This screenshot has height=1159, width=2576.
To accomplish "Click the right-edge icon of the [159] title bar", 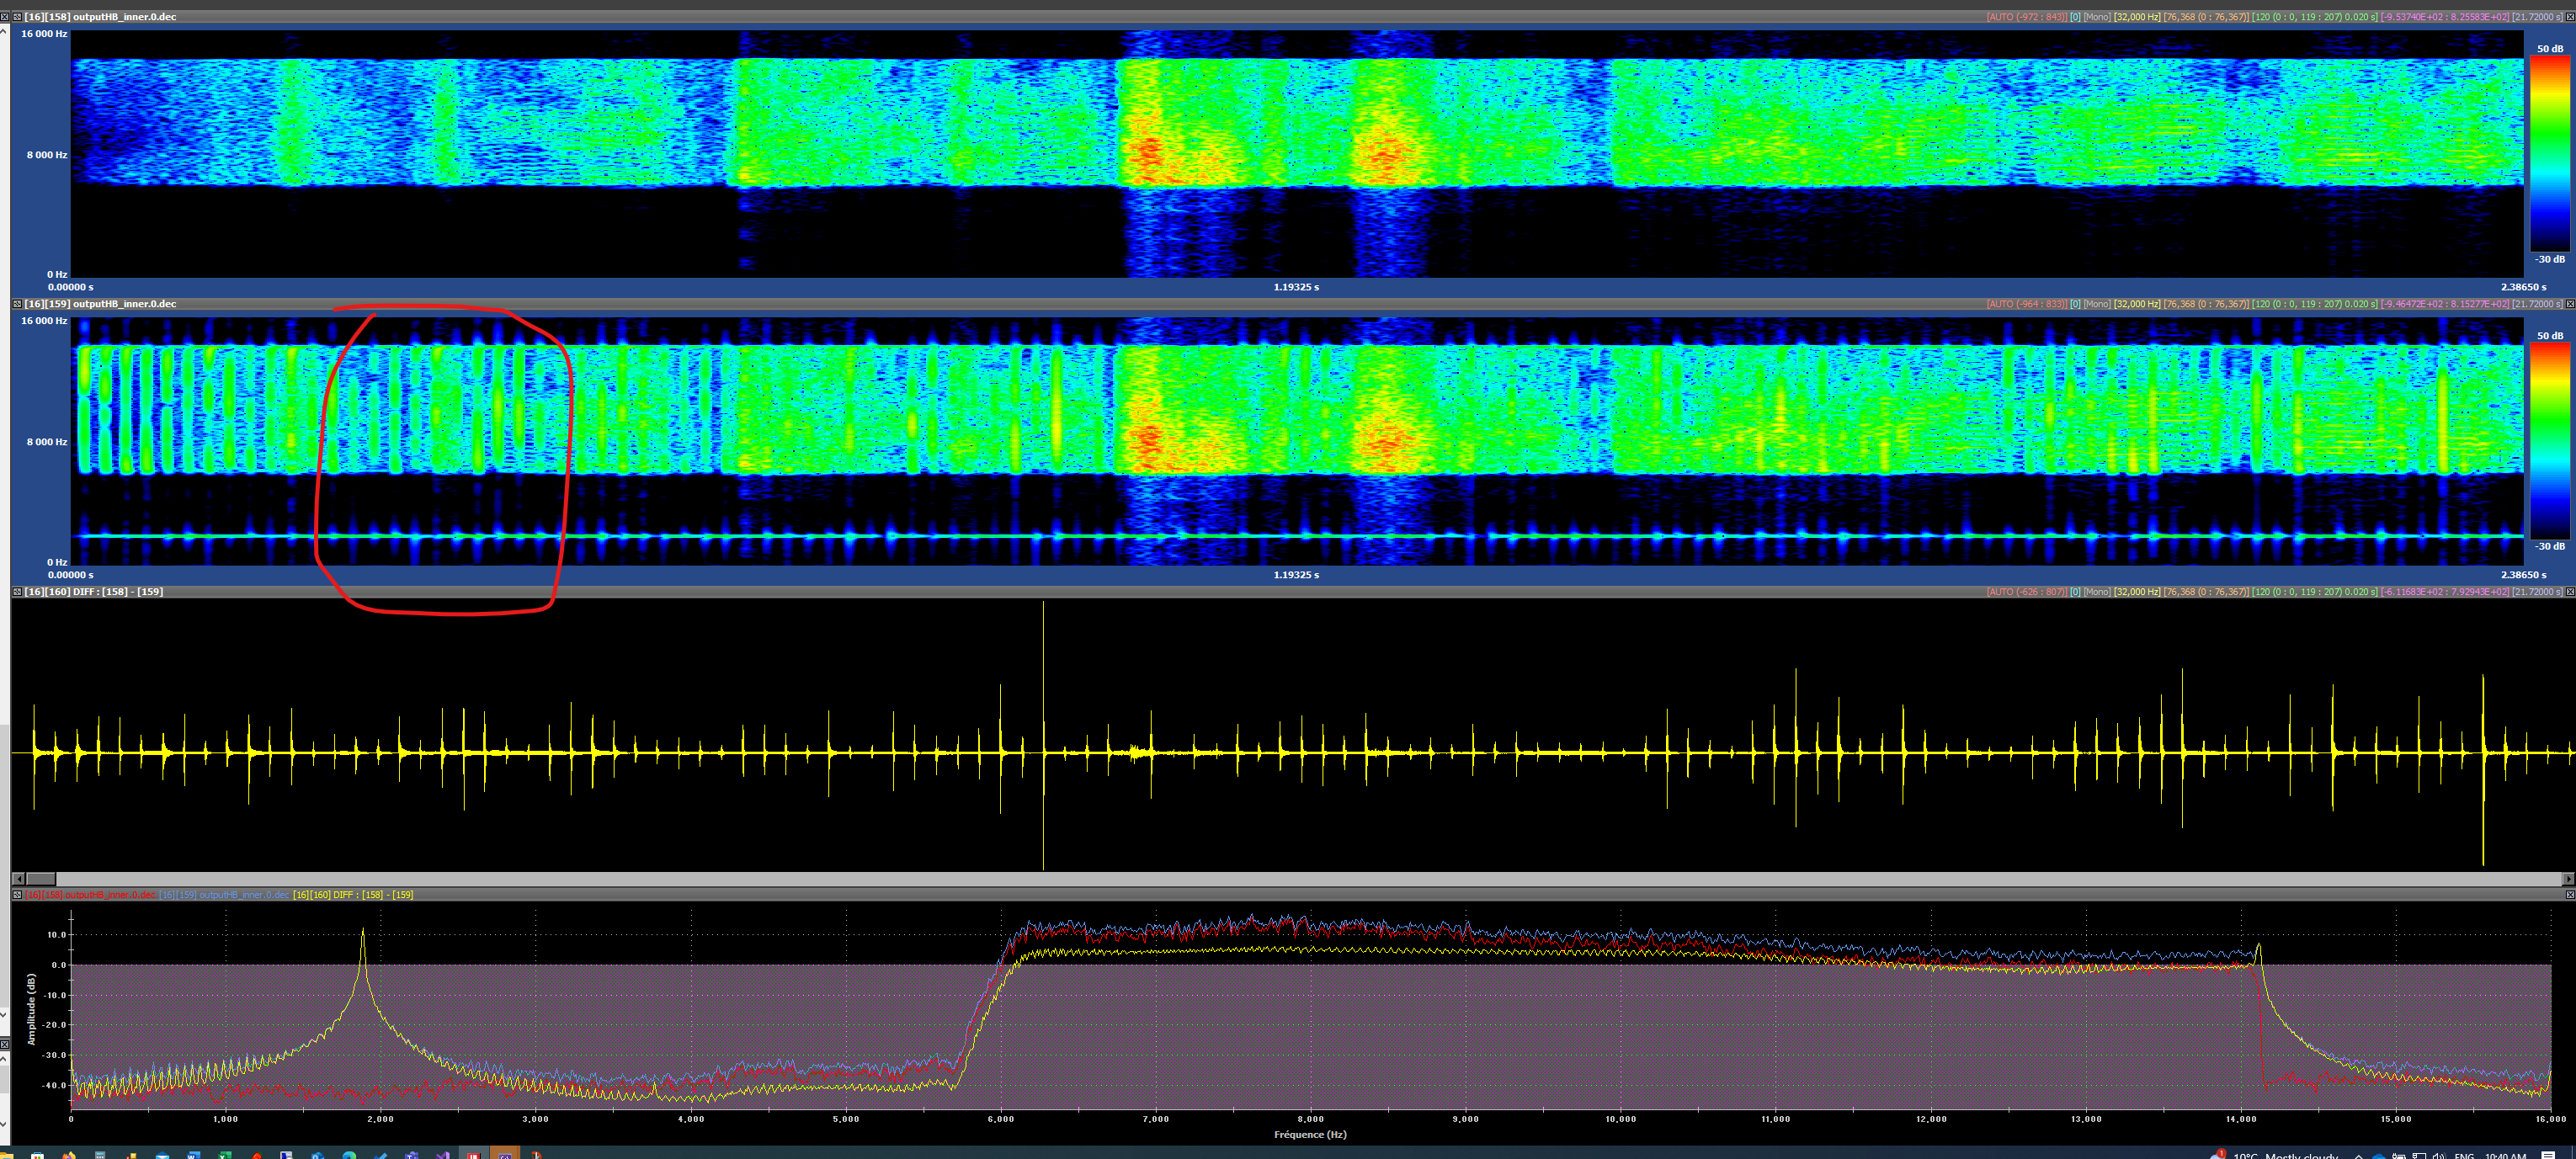I will (2570, 304).
